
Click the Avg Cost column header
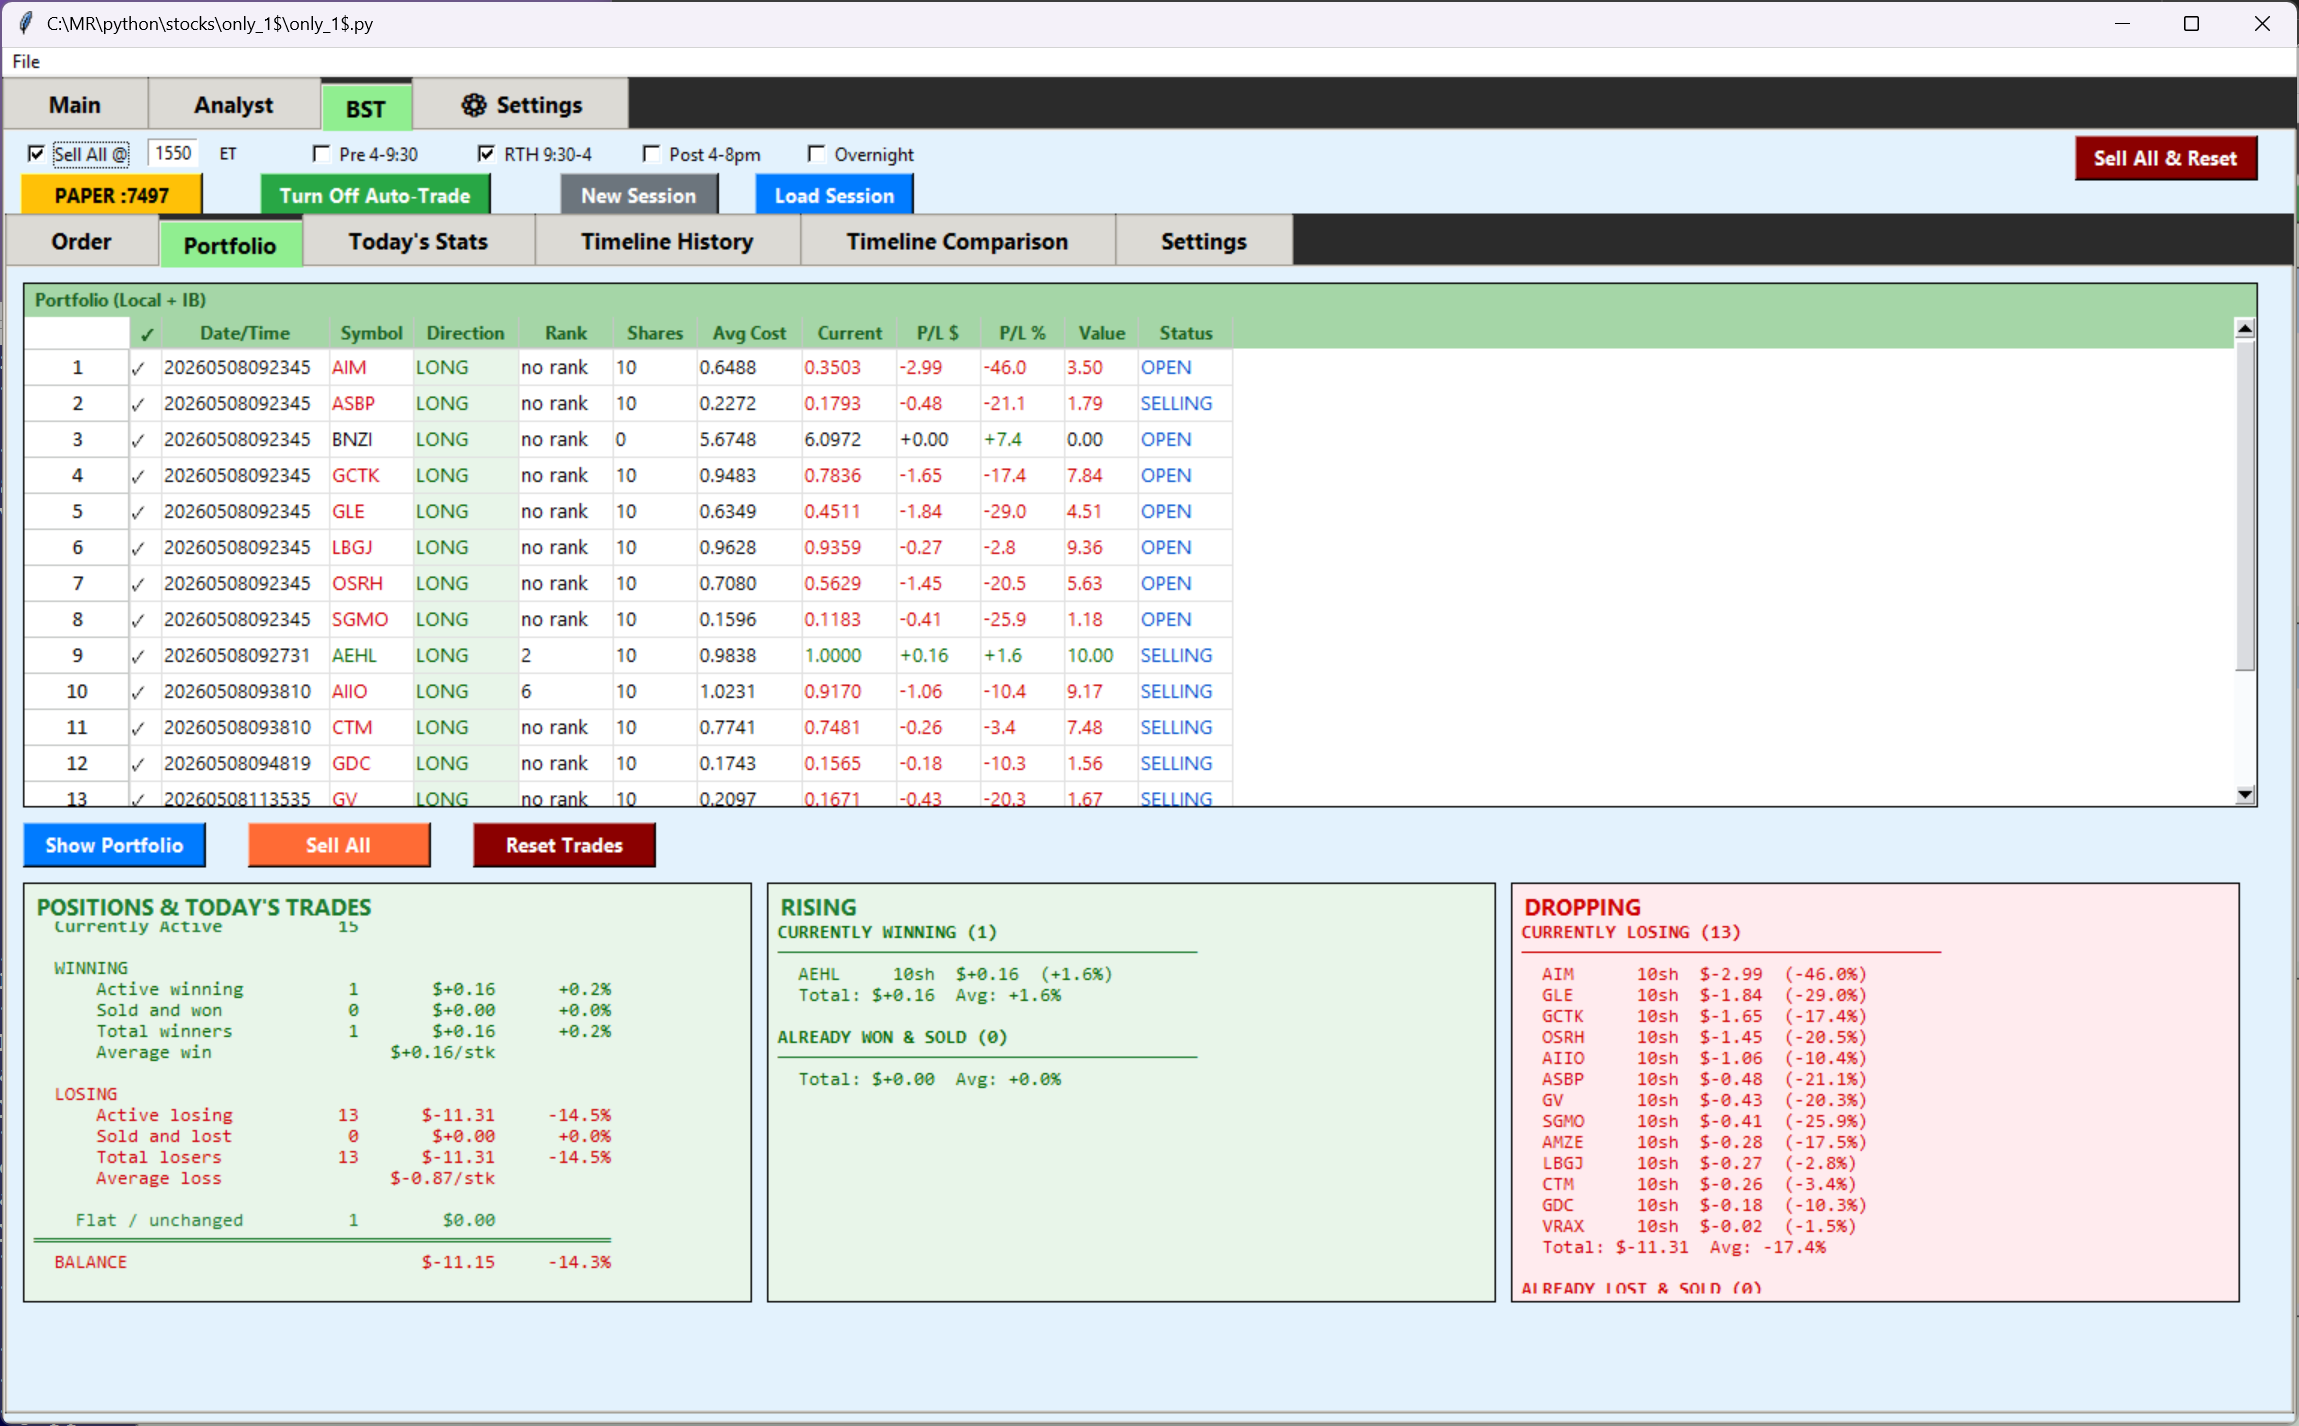(x=749, y=333)
